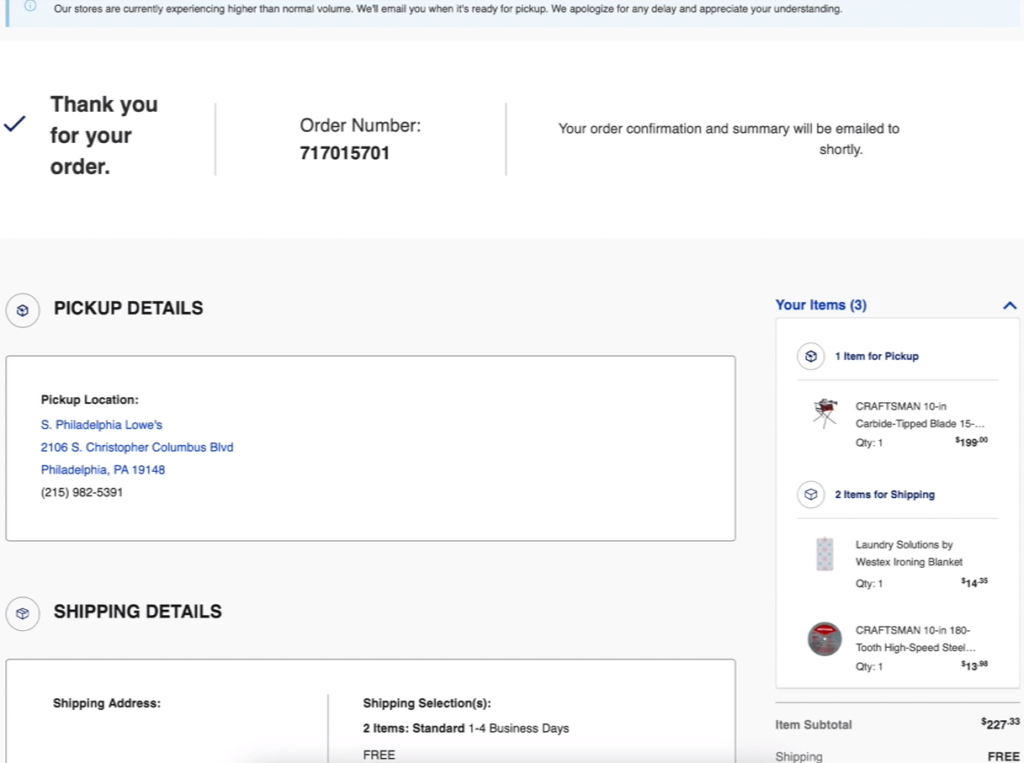Click the 1 Item for Pickup label
This screenshot has height=763, width=1024.
[876, 356]
